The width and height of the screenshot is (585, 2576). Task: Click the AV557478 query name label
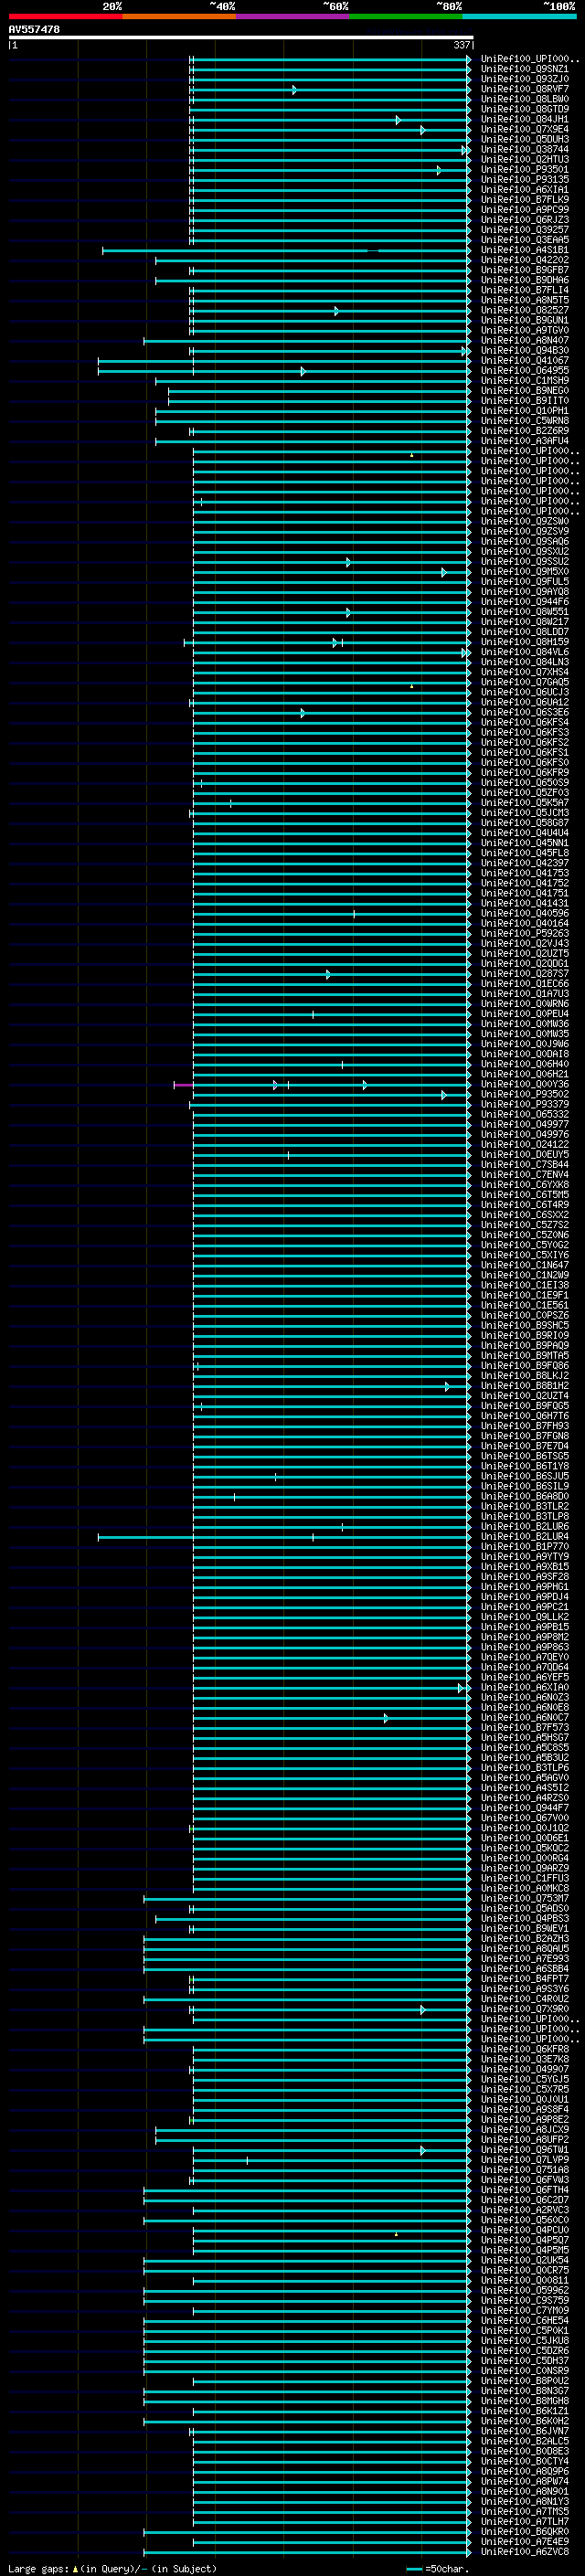[34, 30]
